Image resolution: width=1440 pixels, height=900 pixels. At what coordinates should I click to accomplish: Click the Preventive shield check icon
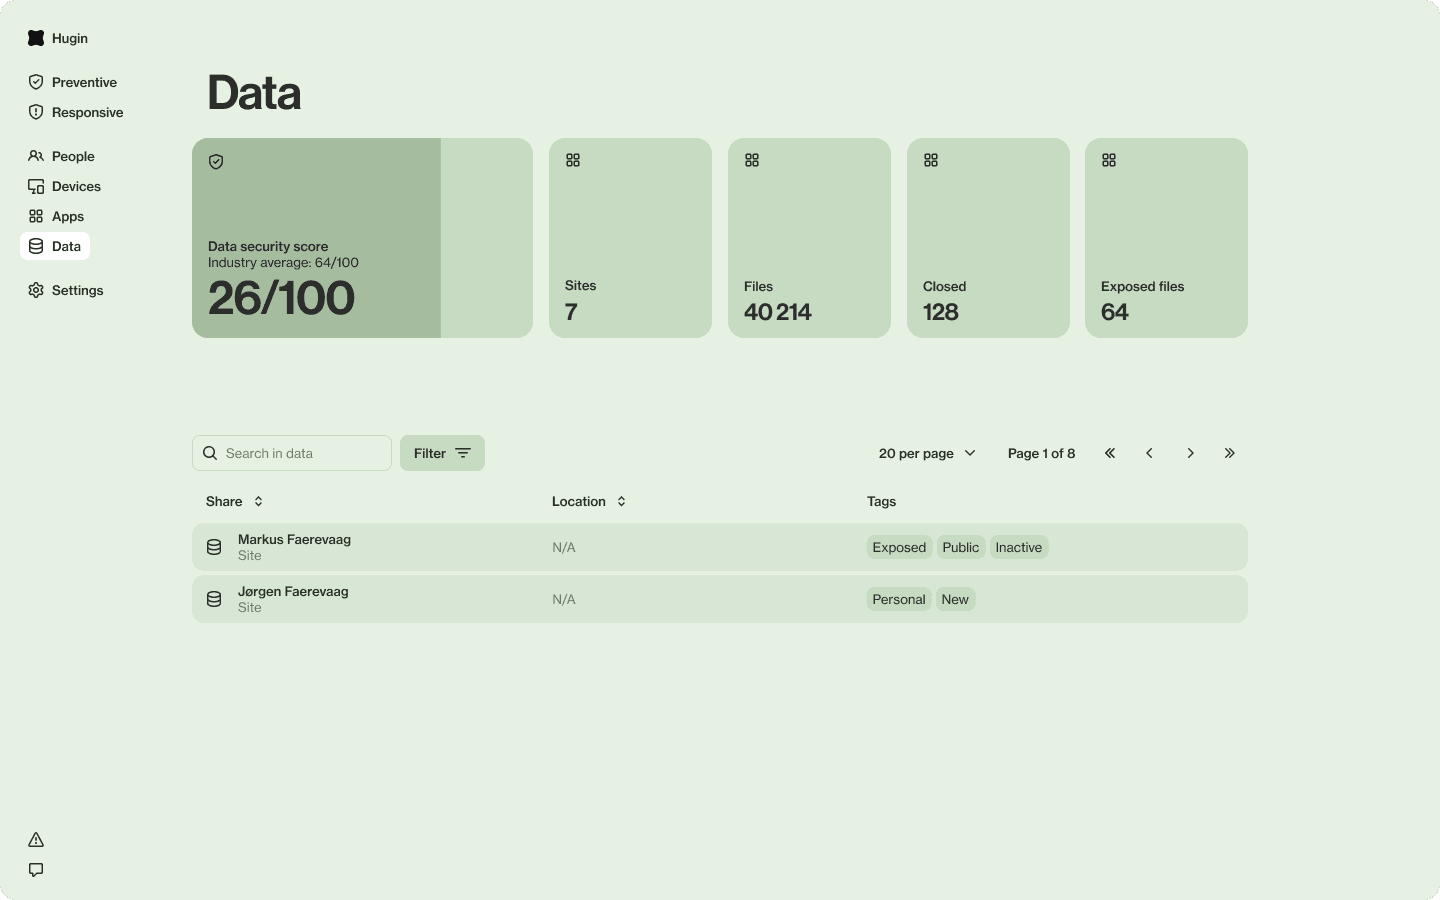36,82
